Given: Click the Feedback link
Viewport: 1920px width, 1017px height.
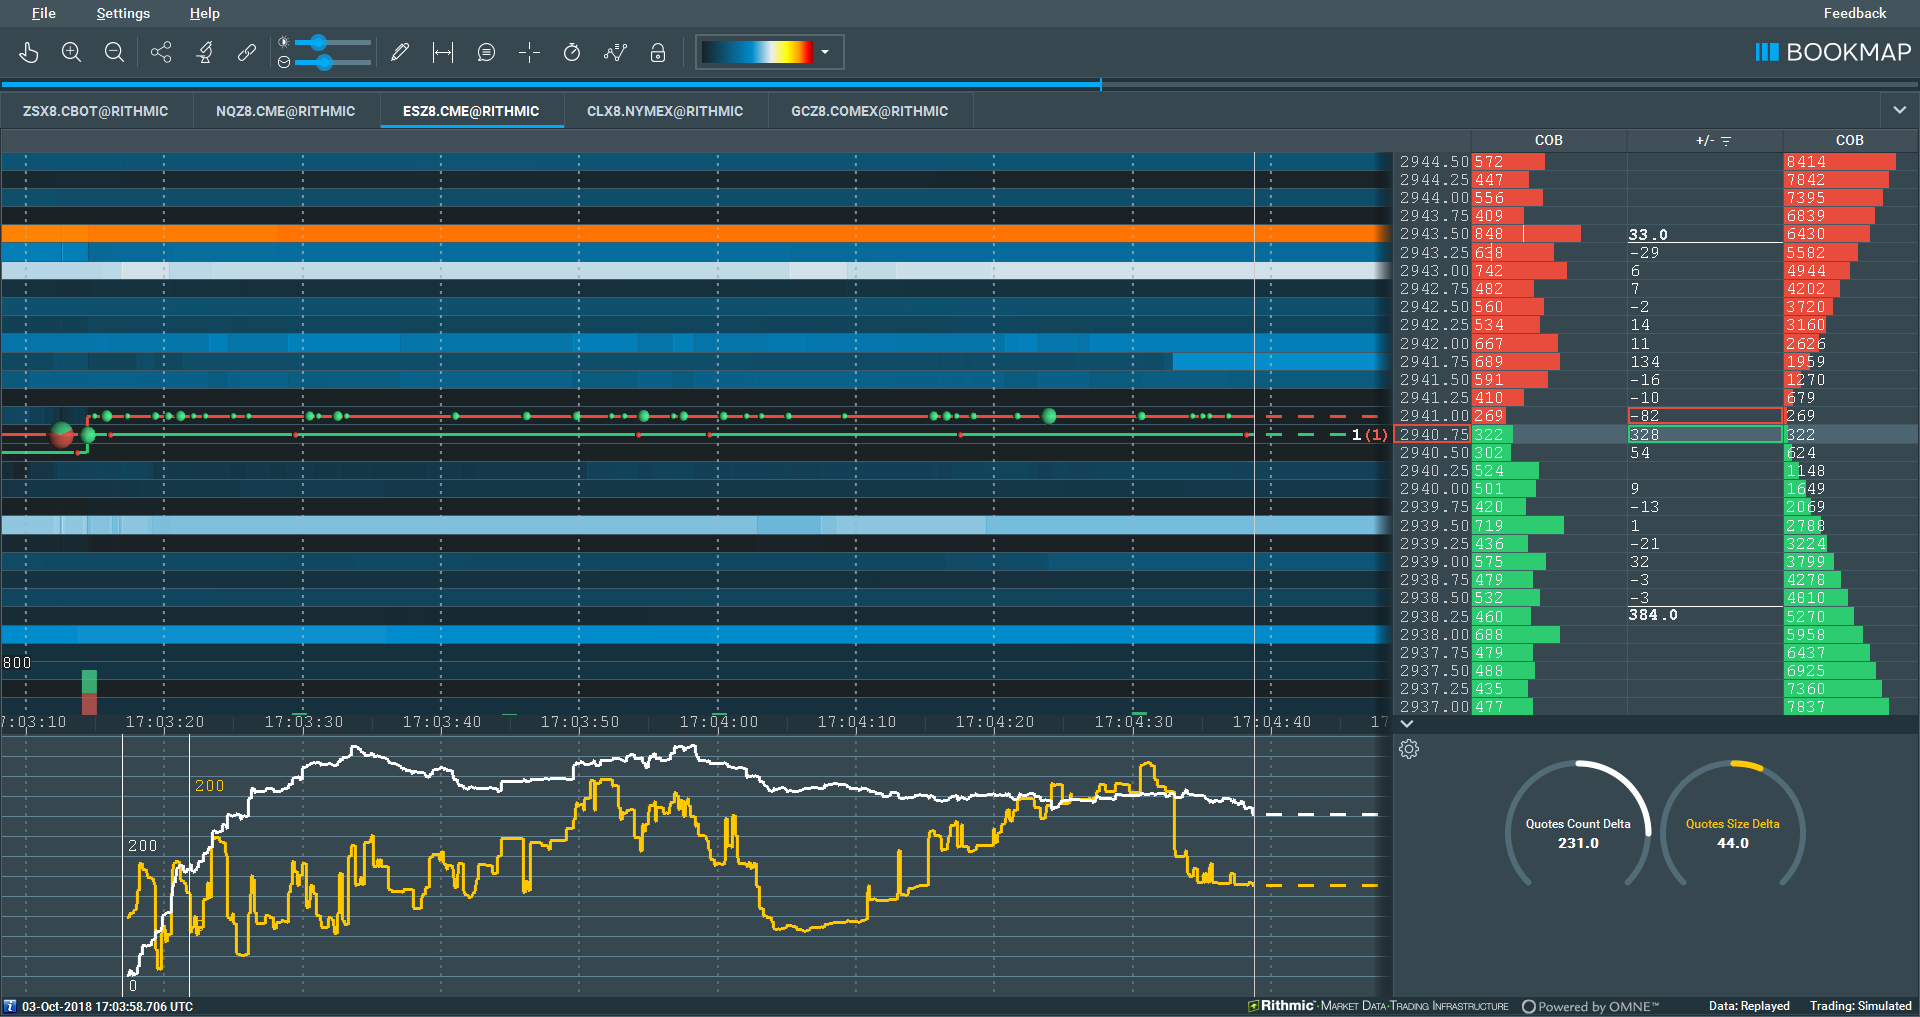Looking at the screenshot, I should click(x=1854, y=13).
